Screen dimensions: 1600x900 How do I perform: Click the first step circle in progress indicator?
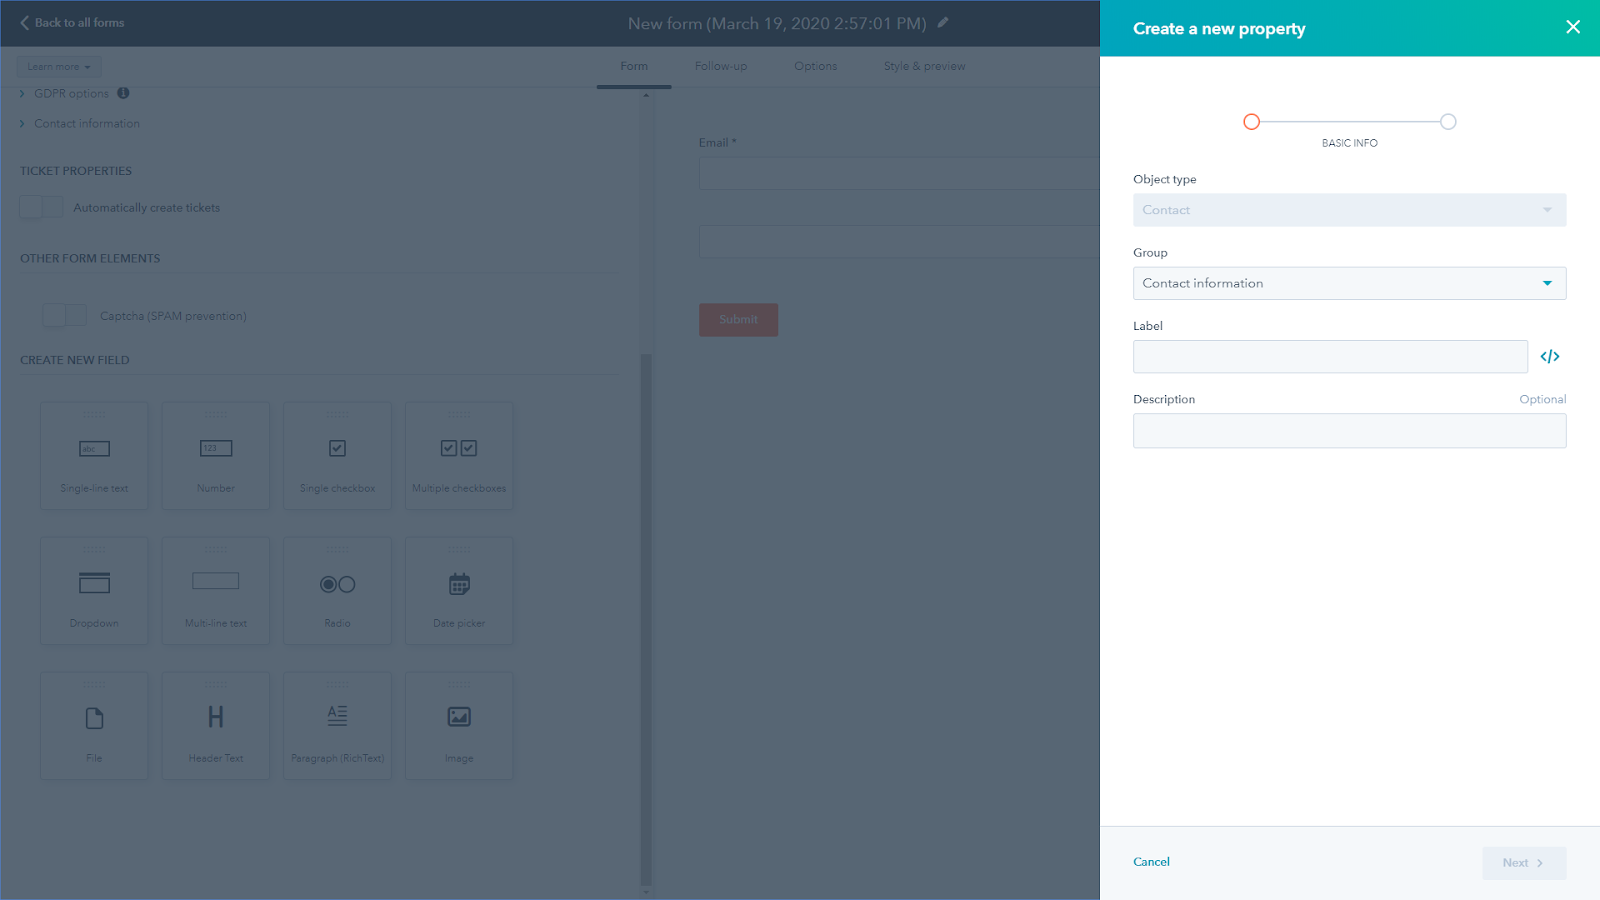click(1251, 122)
